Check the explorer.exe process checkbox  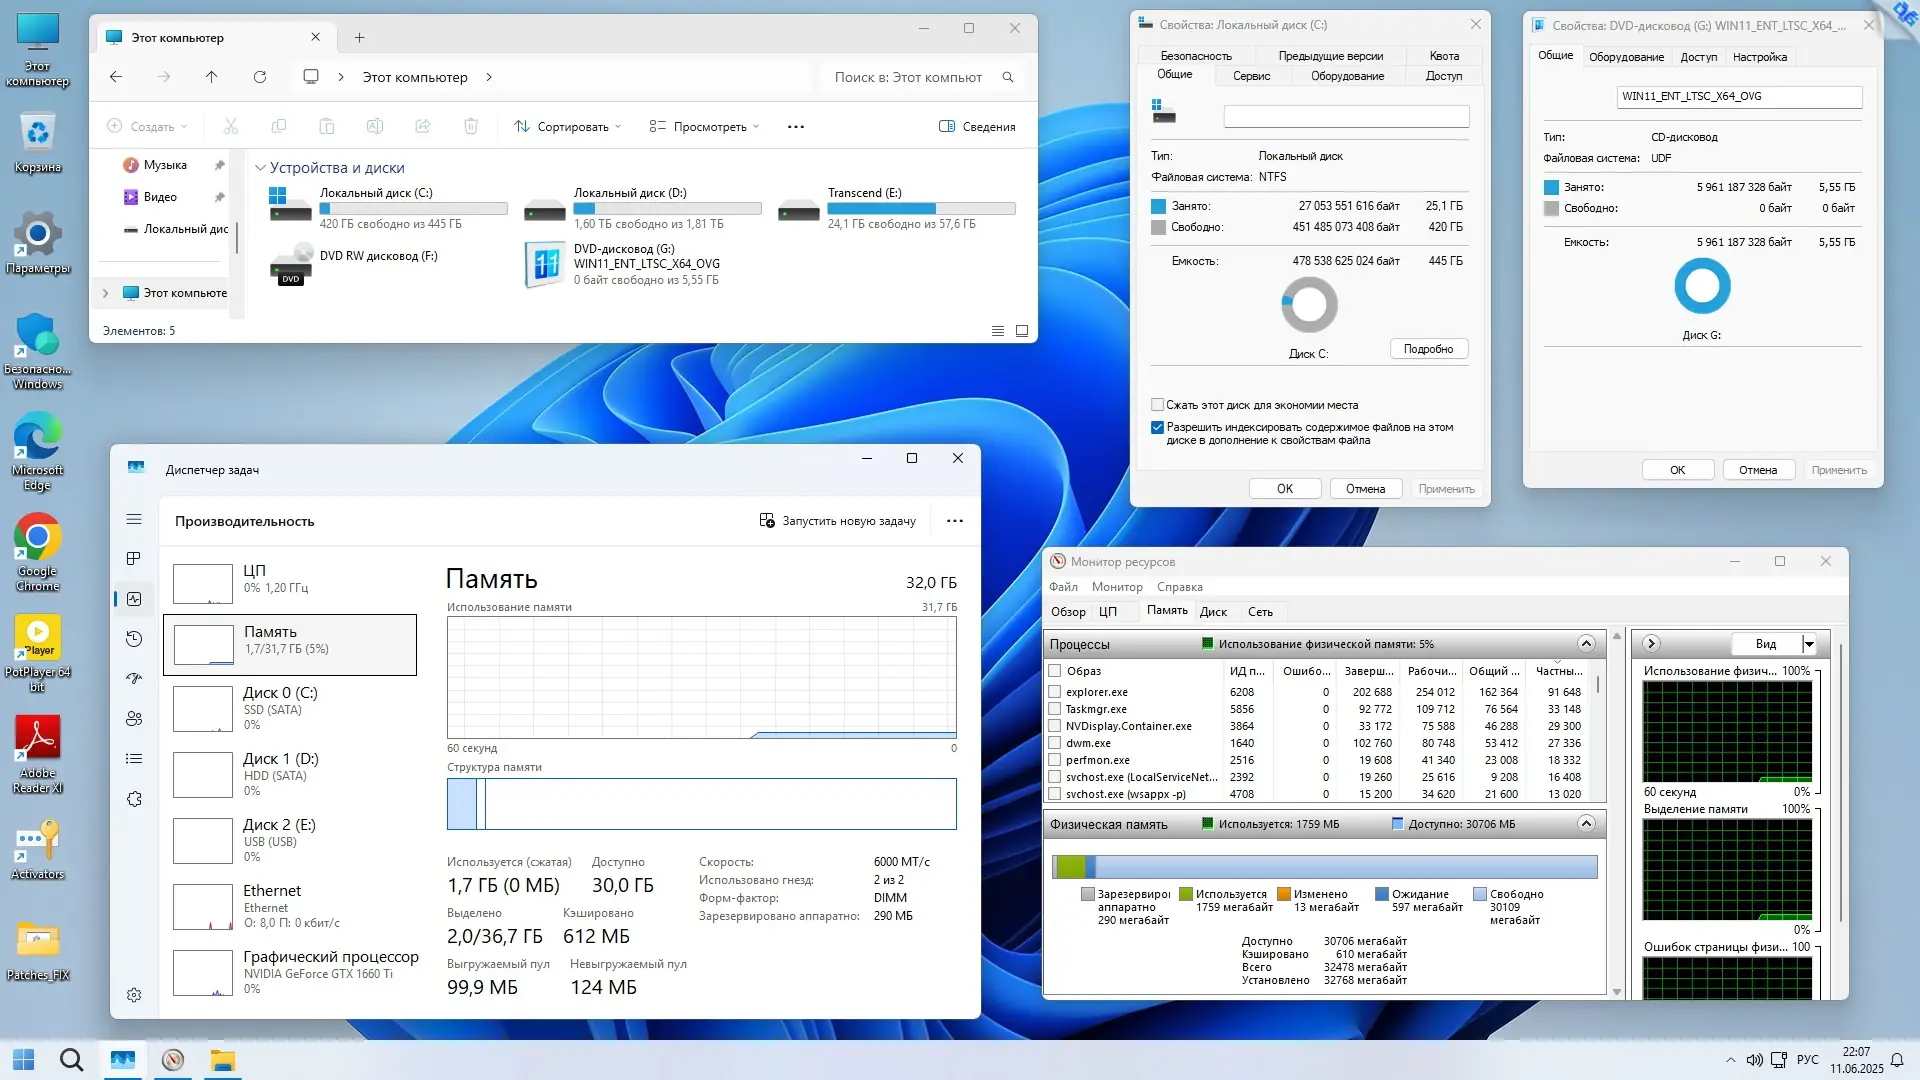pos(1054,692)
